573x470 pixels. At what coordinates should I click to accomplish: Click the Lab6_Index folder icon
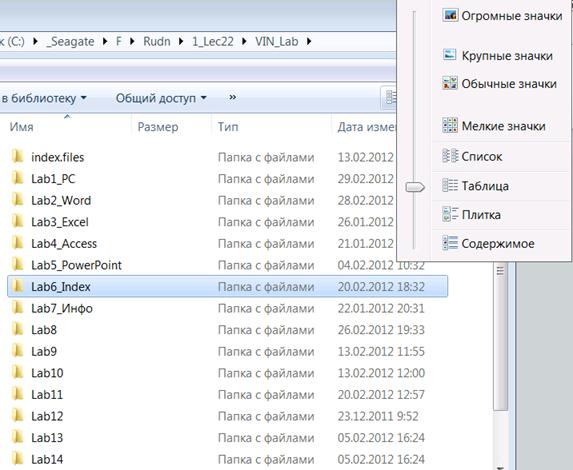point(17,286)
